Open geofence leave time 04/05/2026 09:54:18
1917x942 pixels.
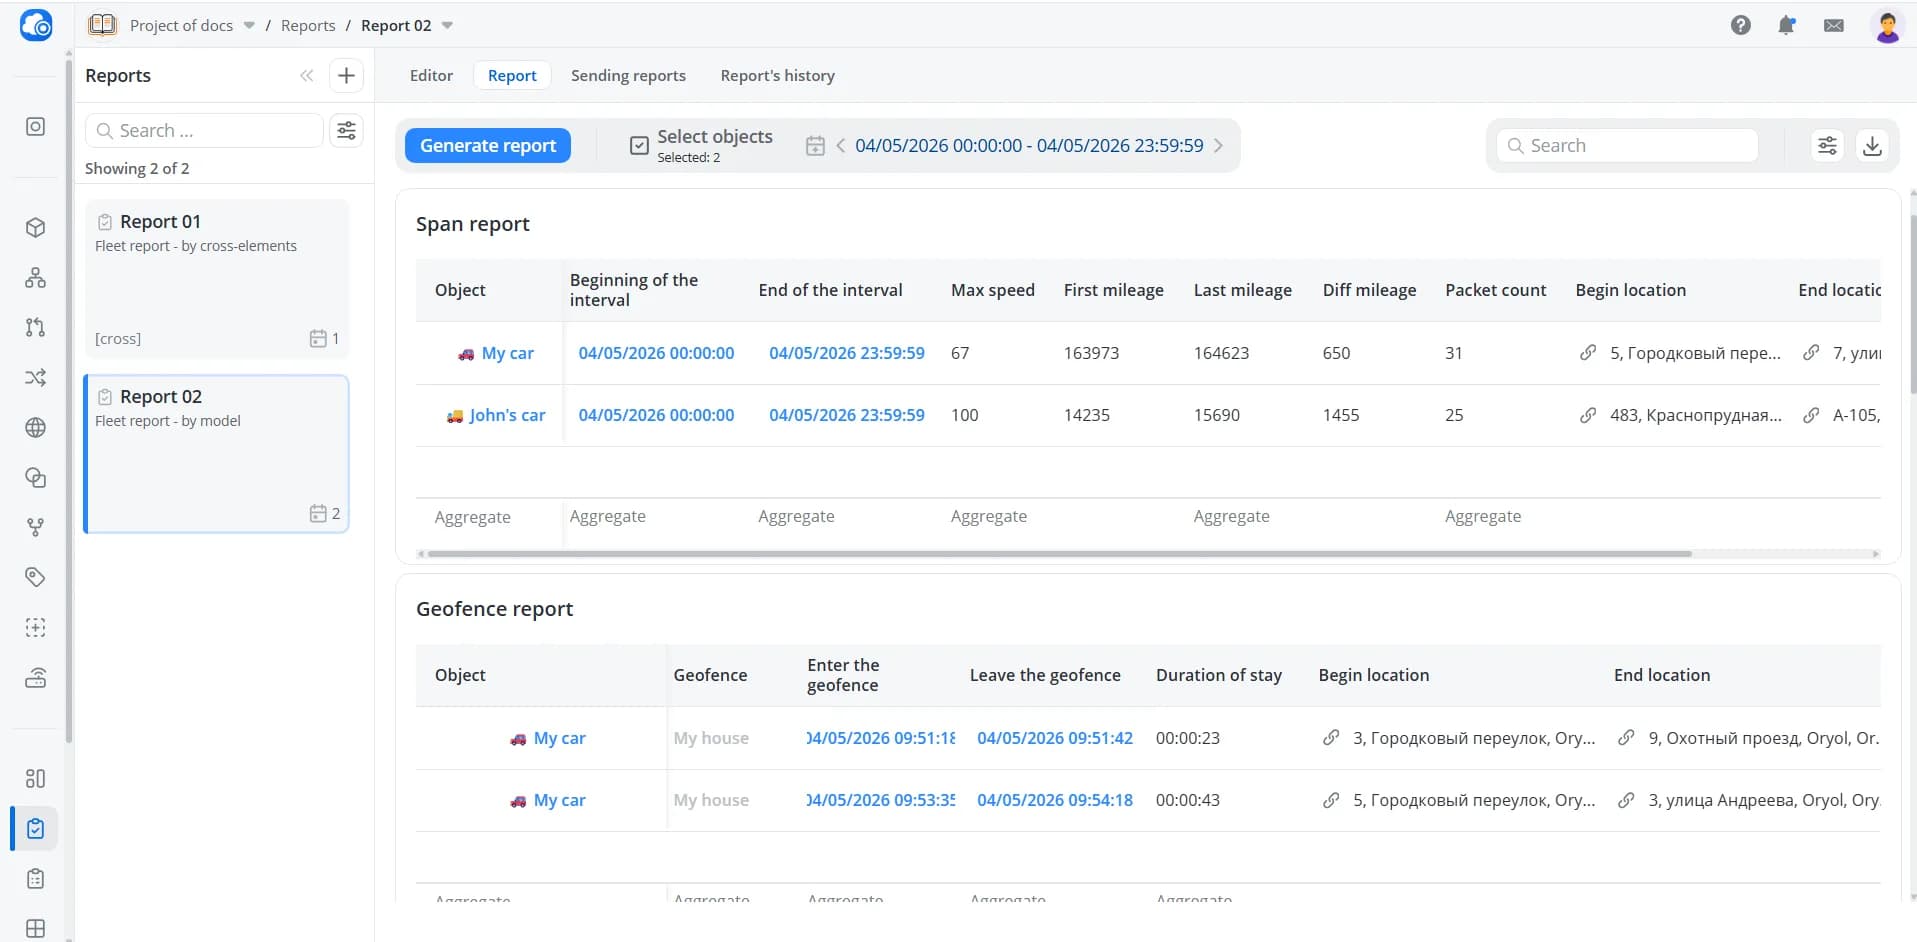(x=1055, y=800)
